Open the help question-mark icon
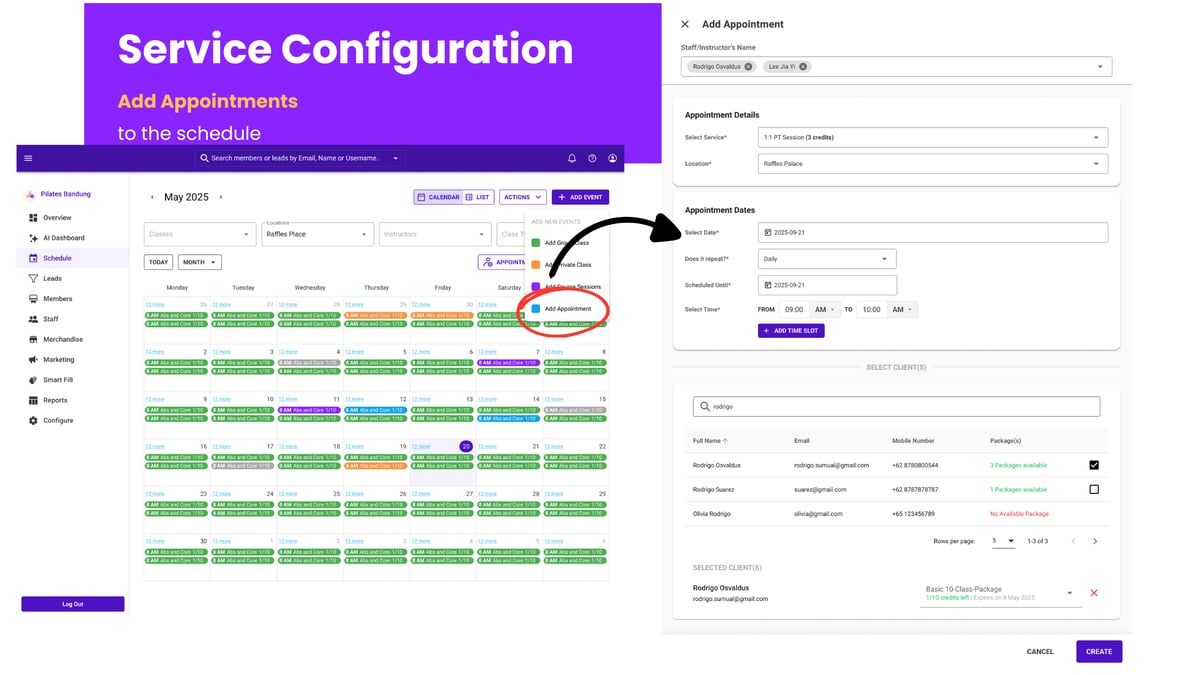 [592, 158]
